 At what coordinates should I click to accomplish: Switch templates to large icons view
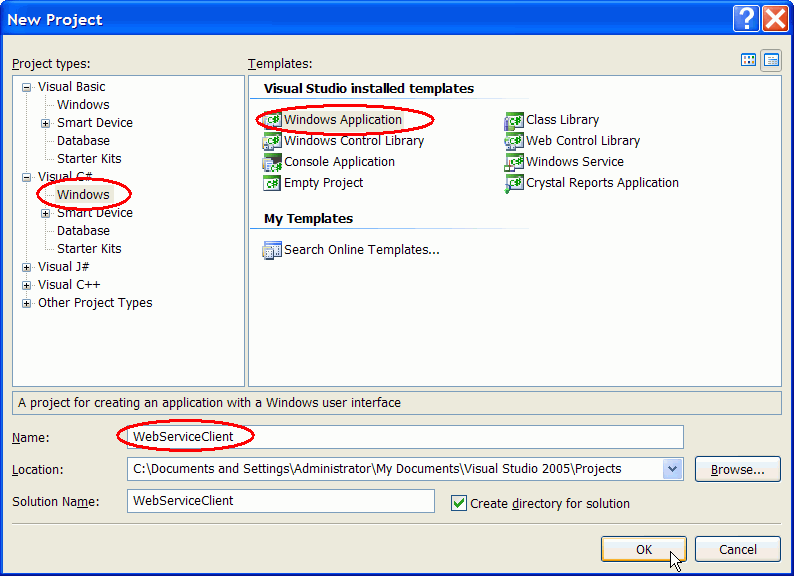tap(748, 60)
